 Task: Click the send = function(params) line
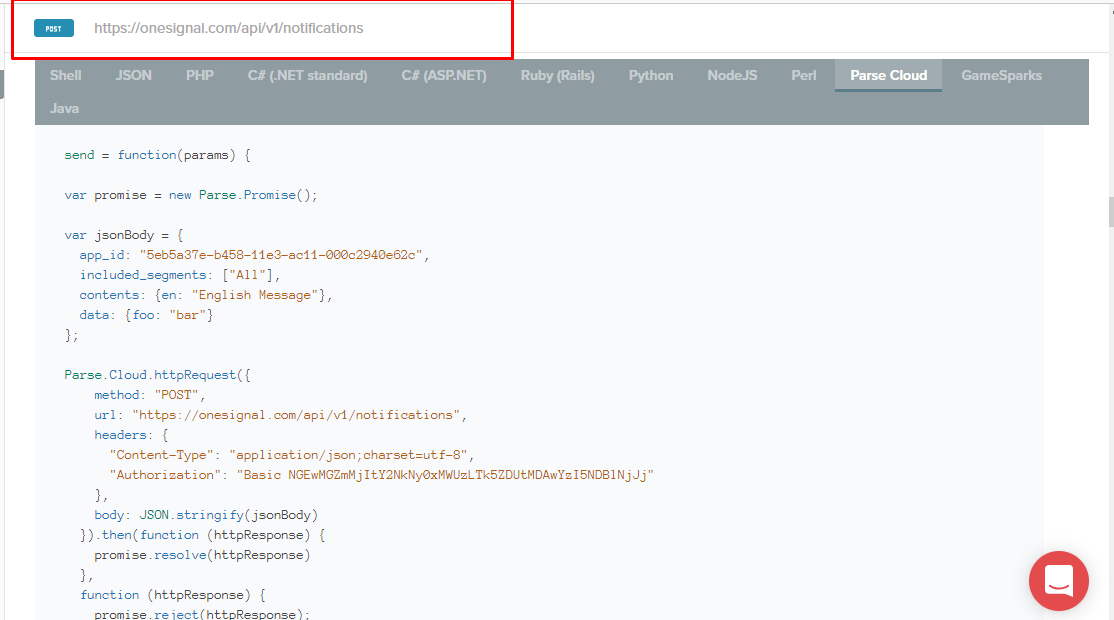pos(157,155)
